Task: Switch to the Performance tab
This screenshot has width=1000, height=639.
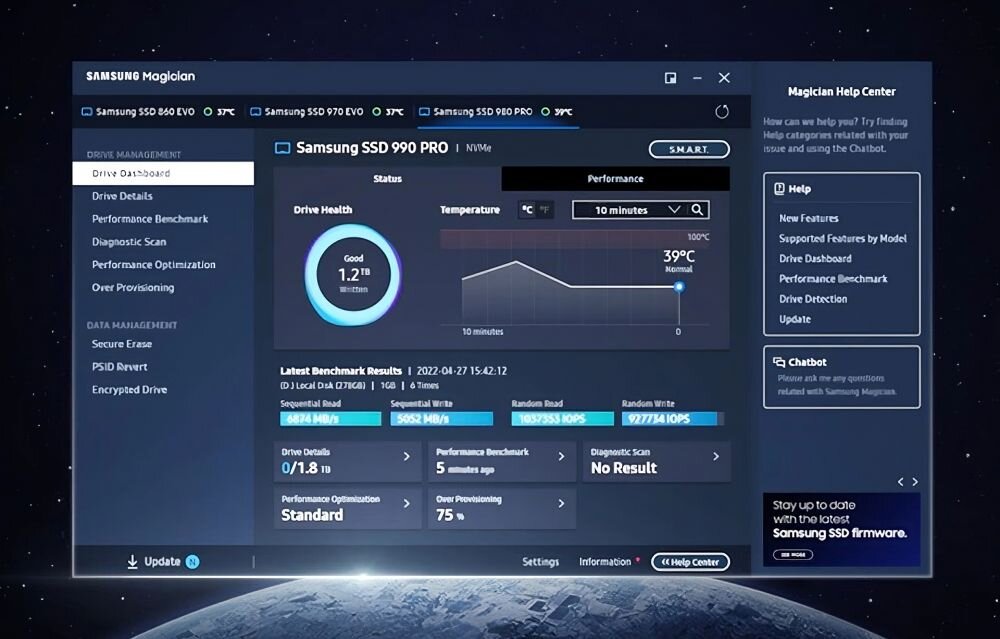Action: pos(614,178)
